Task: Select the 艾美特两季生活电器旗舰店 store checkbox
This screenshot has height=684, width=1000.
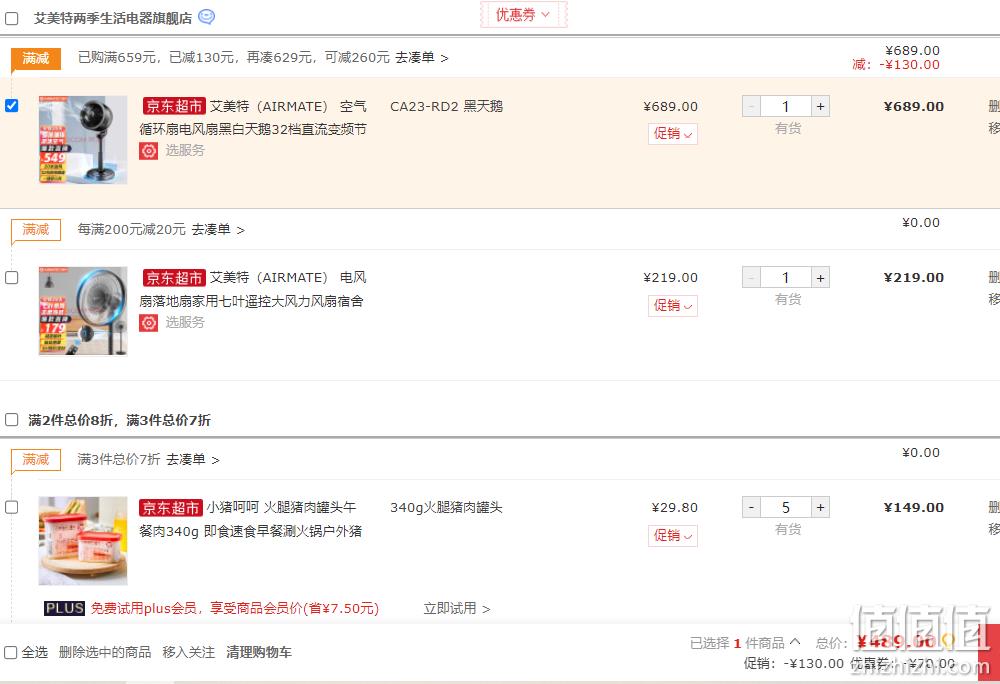Action: [11, 18]
